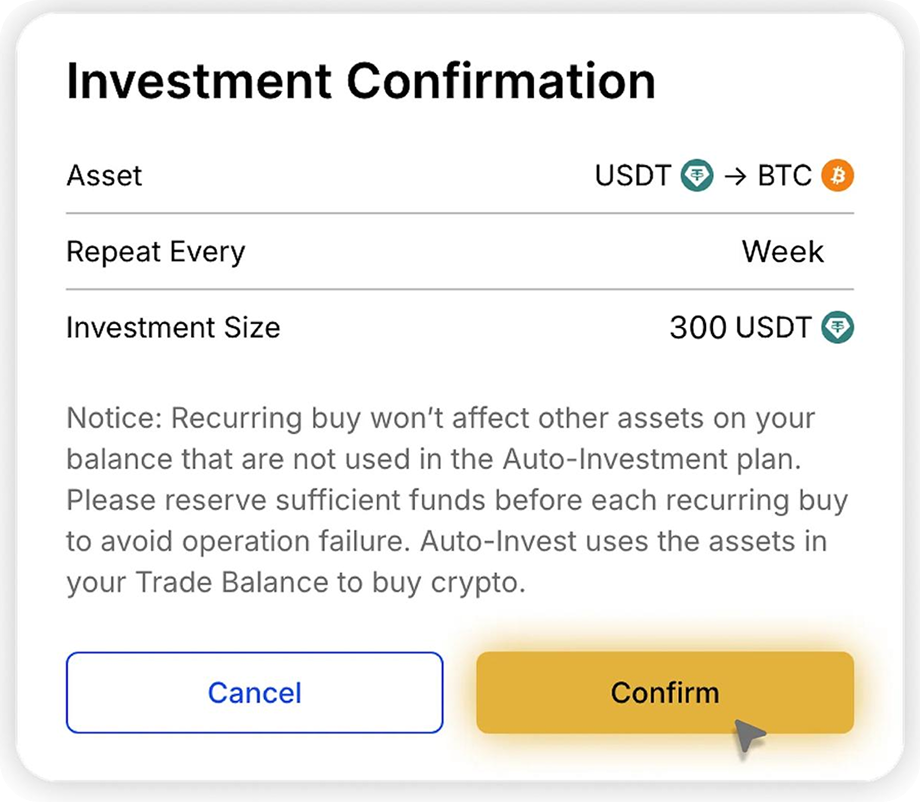Viewport: 920px width, 802px height.
Task: Click the Investment Size label
Action: tap(173, 327)
